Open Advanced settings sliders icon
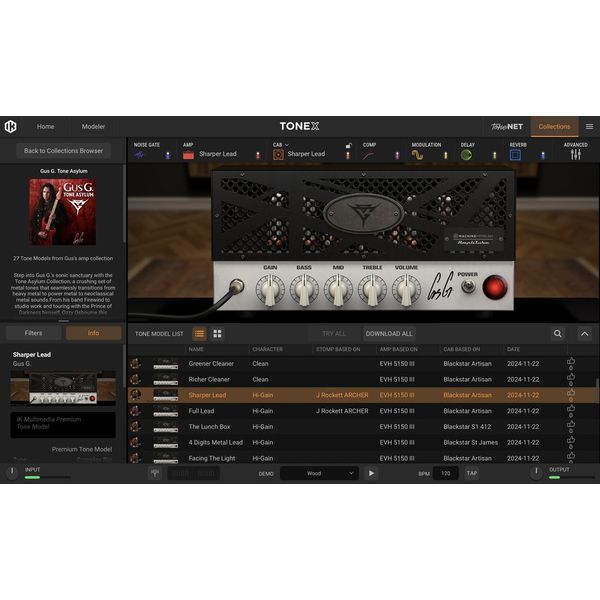Image resolution: width=600 pixels, height=600 pixels. [x=576, y=155]
